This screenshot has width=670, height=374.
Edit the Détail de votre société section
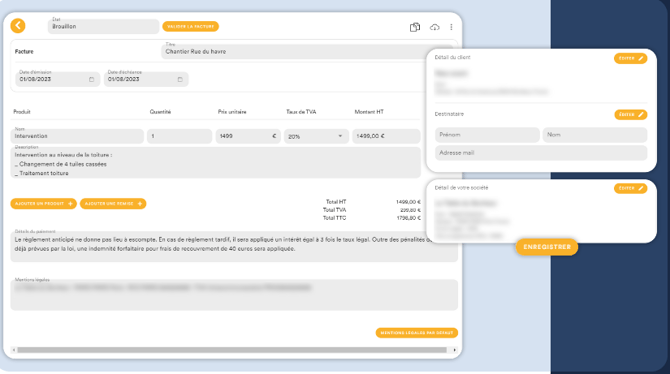pos(631,188)
